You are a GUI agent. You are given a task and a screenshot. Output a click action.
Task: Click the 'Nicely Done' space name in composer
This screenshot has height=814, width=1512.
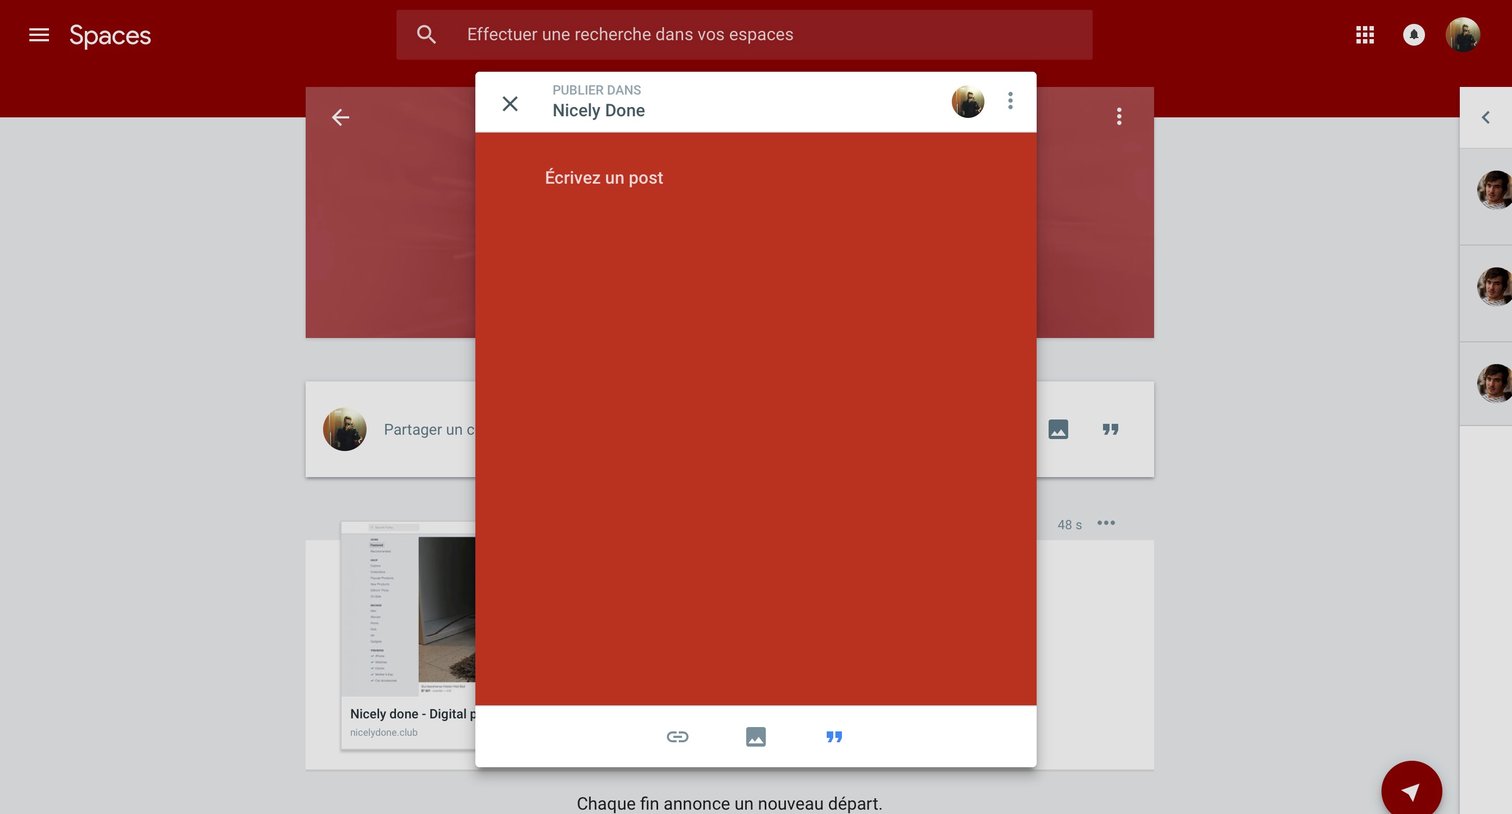pos(599,111)
